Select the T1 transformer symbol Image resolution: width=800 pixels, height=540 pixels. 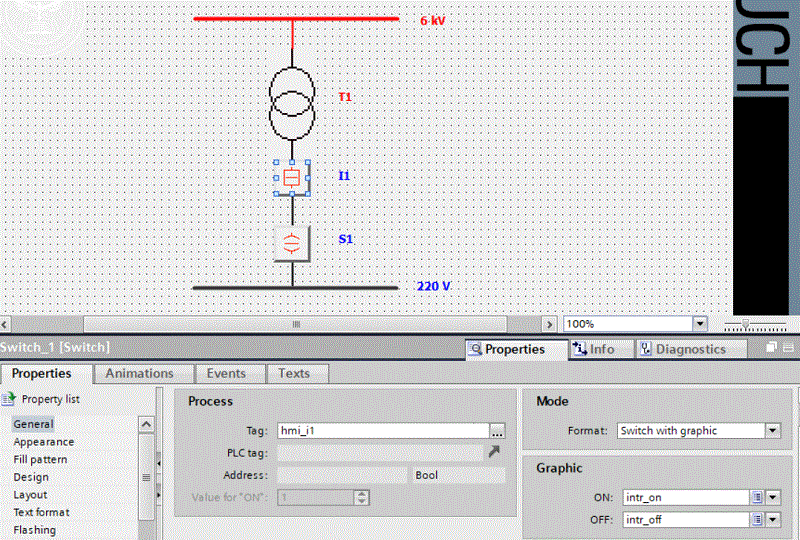pos(292,103)
